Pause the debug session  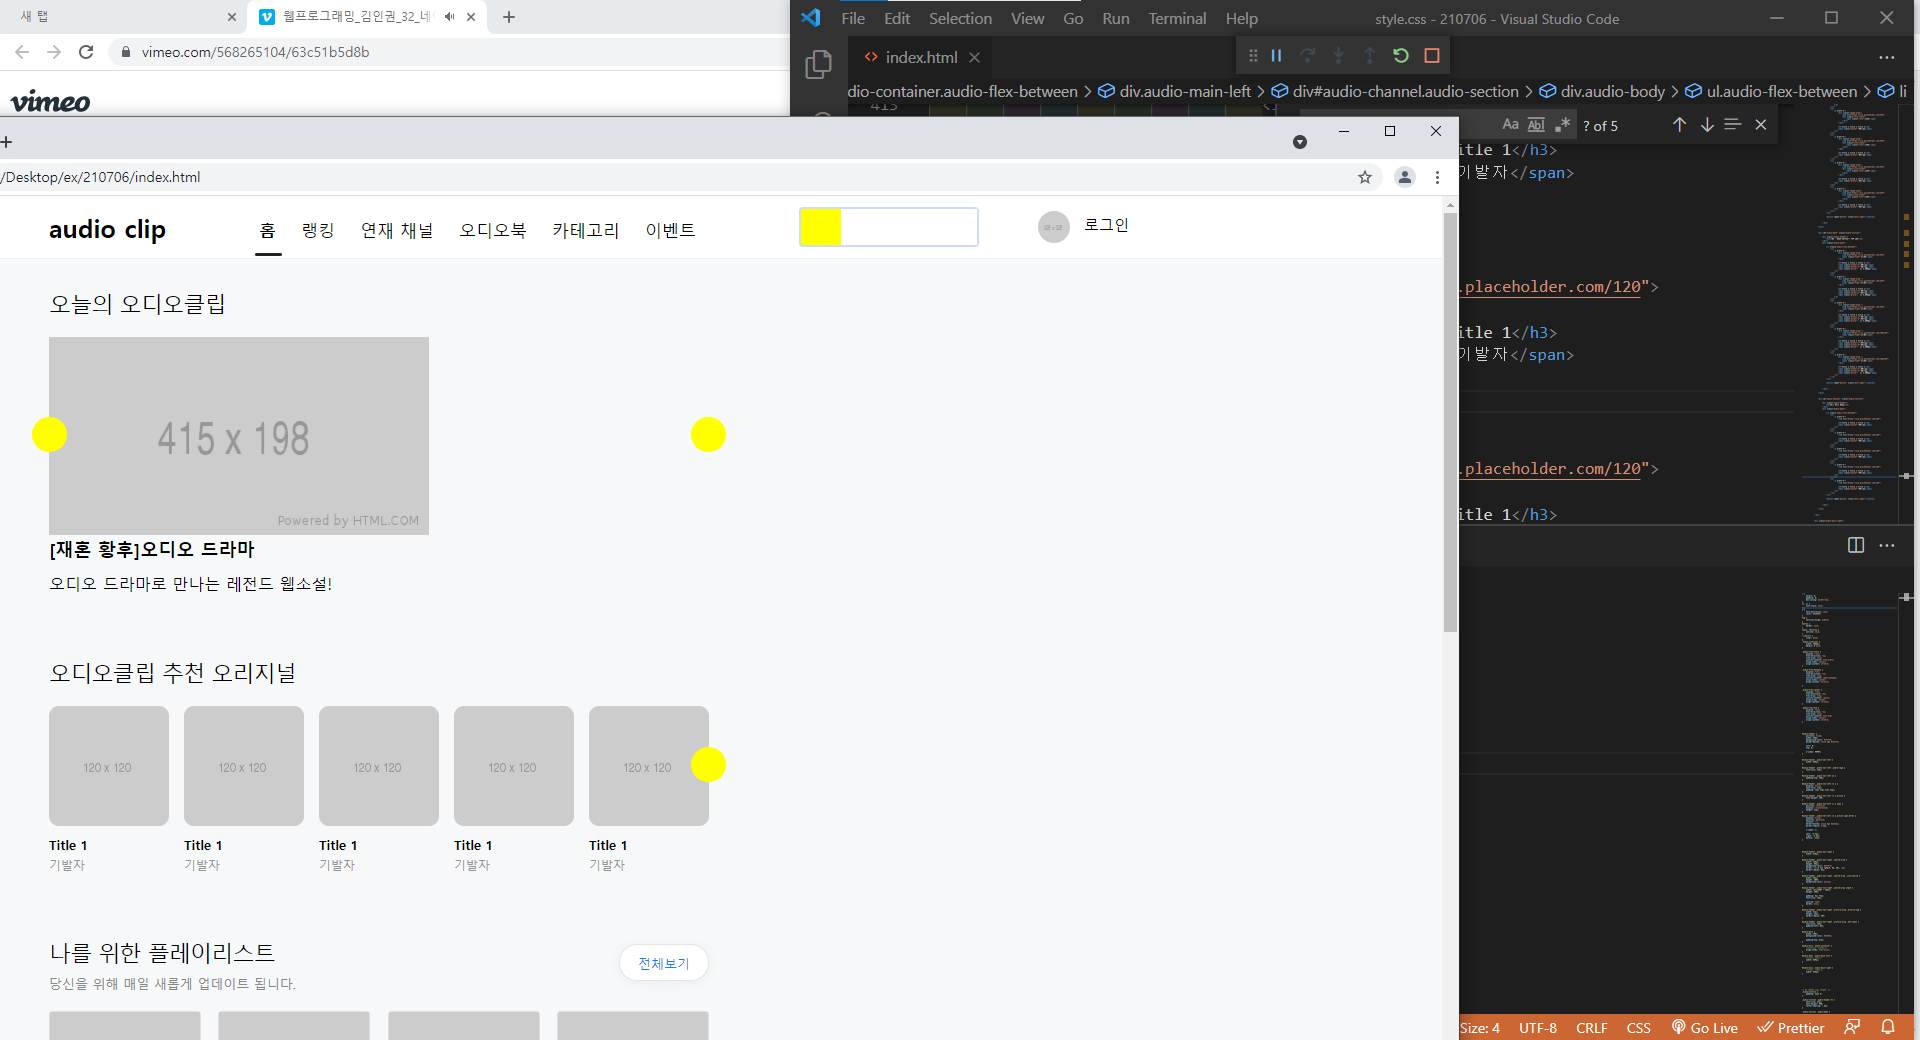coord(1276,56)
